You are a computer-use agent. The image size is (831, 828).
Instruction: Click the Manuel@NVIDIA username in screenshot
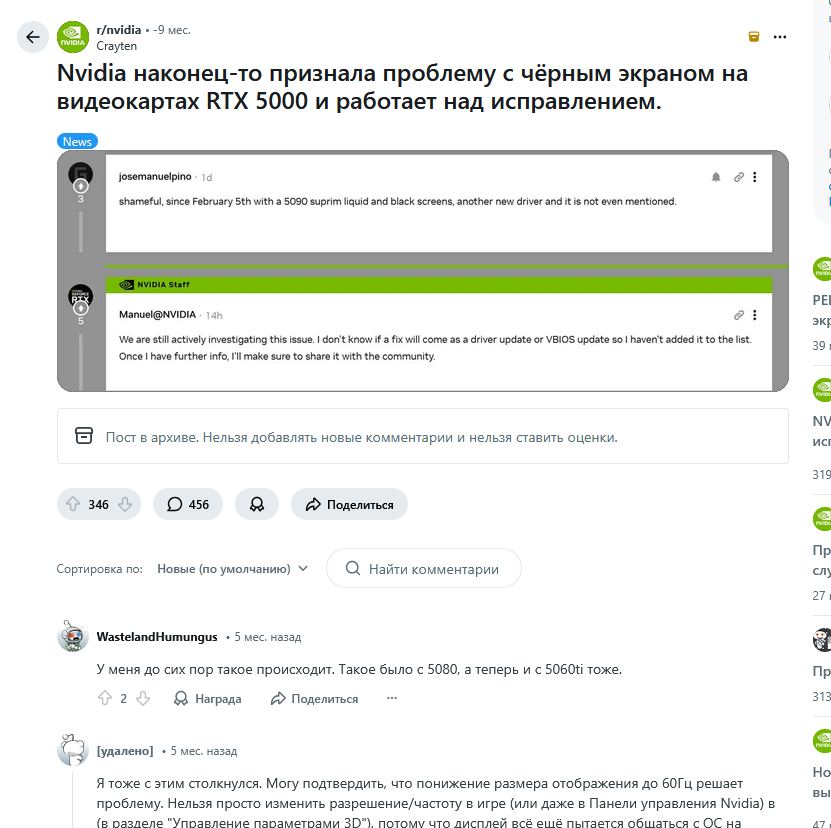click(x=157, y=314)
